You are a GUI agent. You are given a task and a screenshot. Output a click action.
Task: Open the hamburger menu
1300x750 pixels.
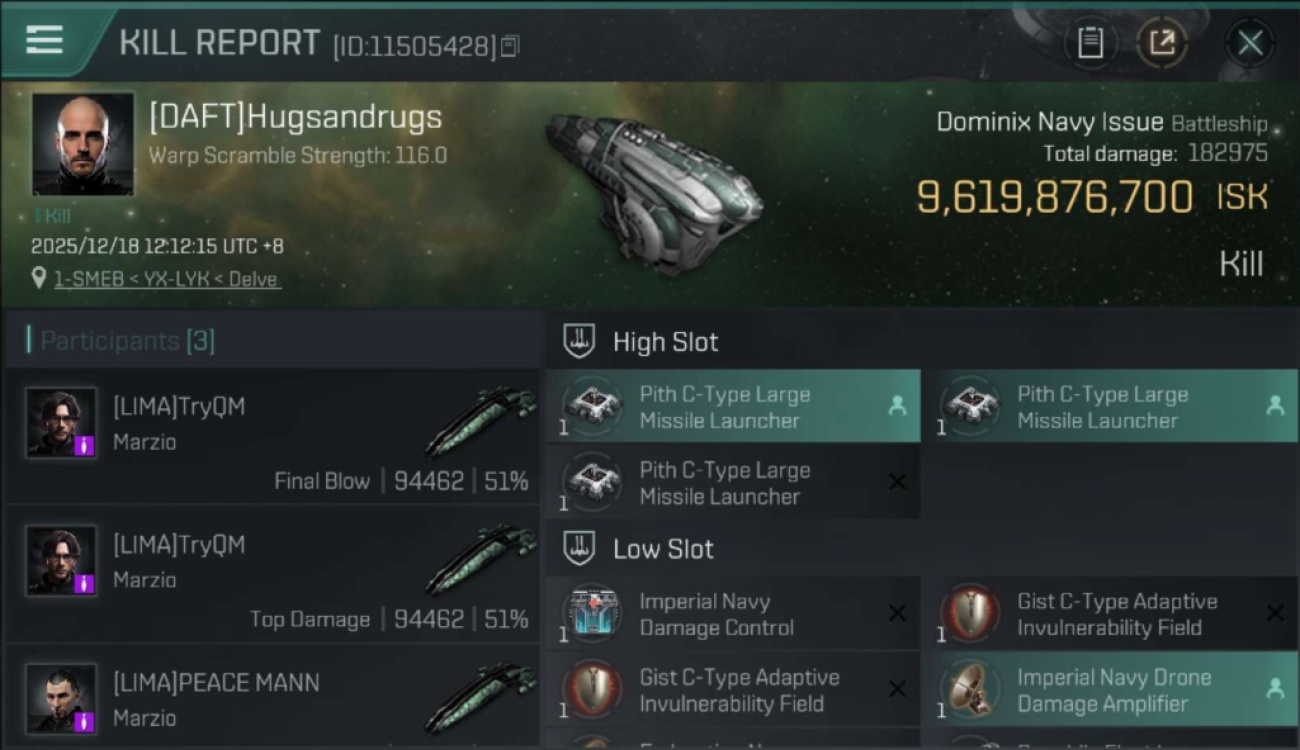point(45,40)
